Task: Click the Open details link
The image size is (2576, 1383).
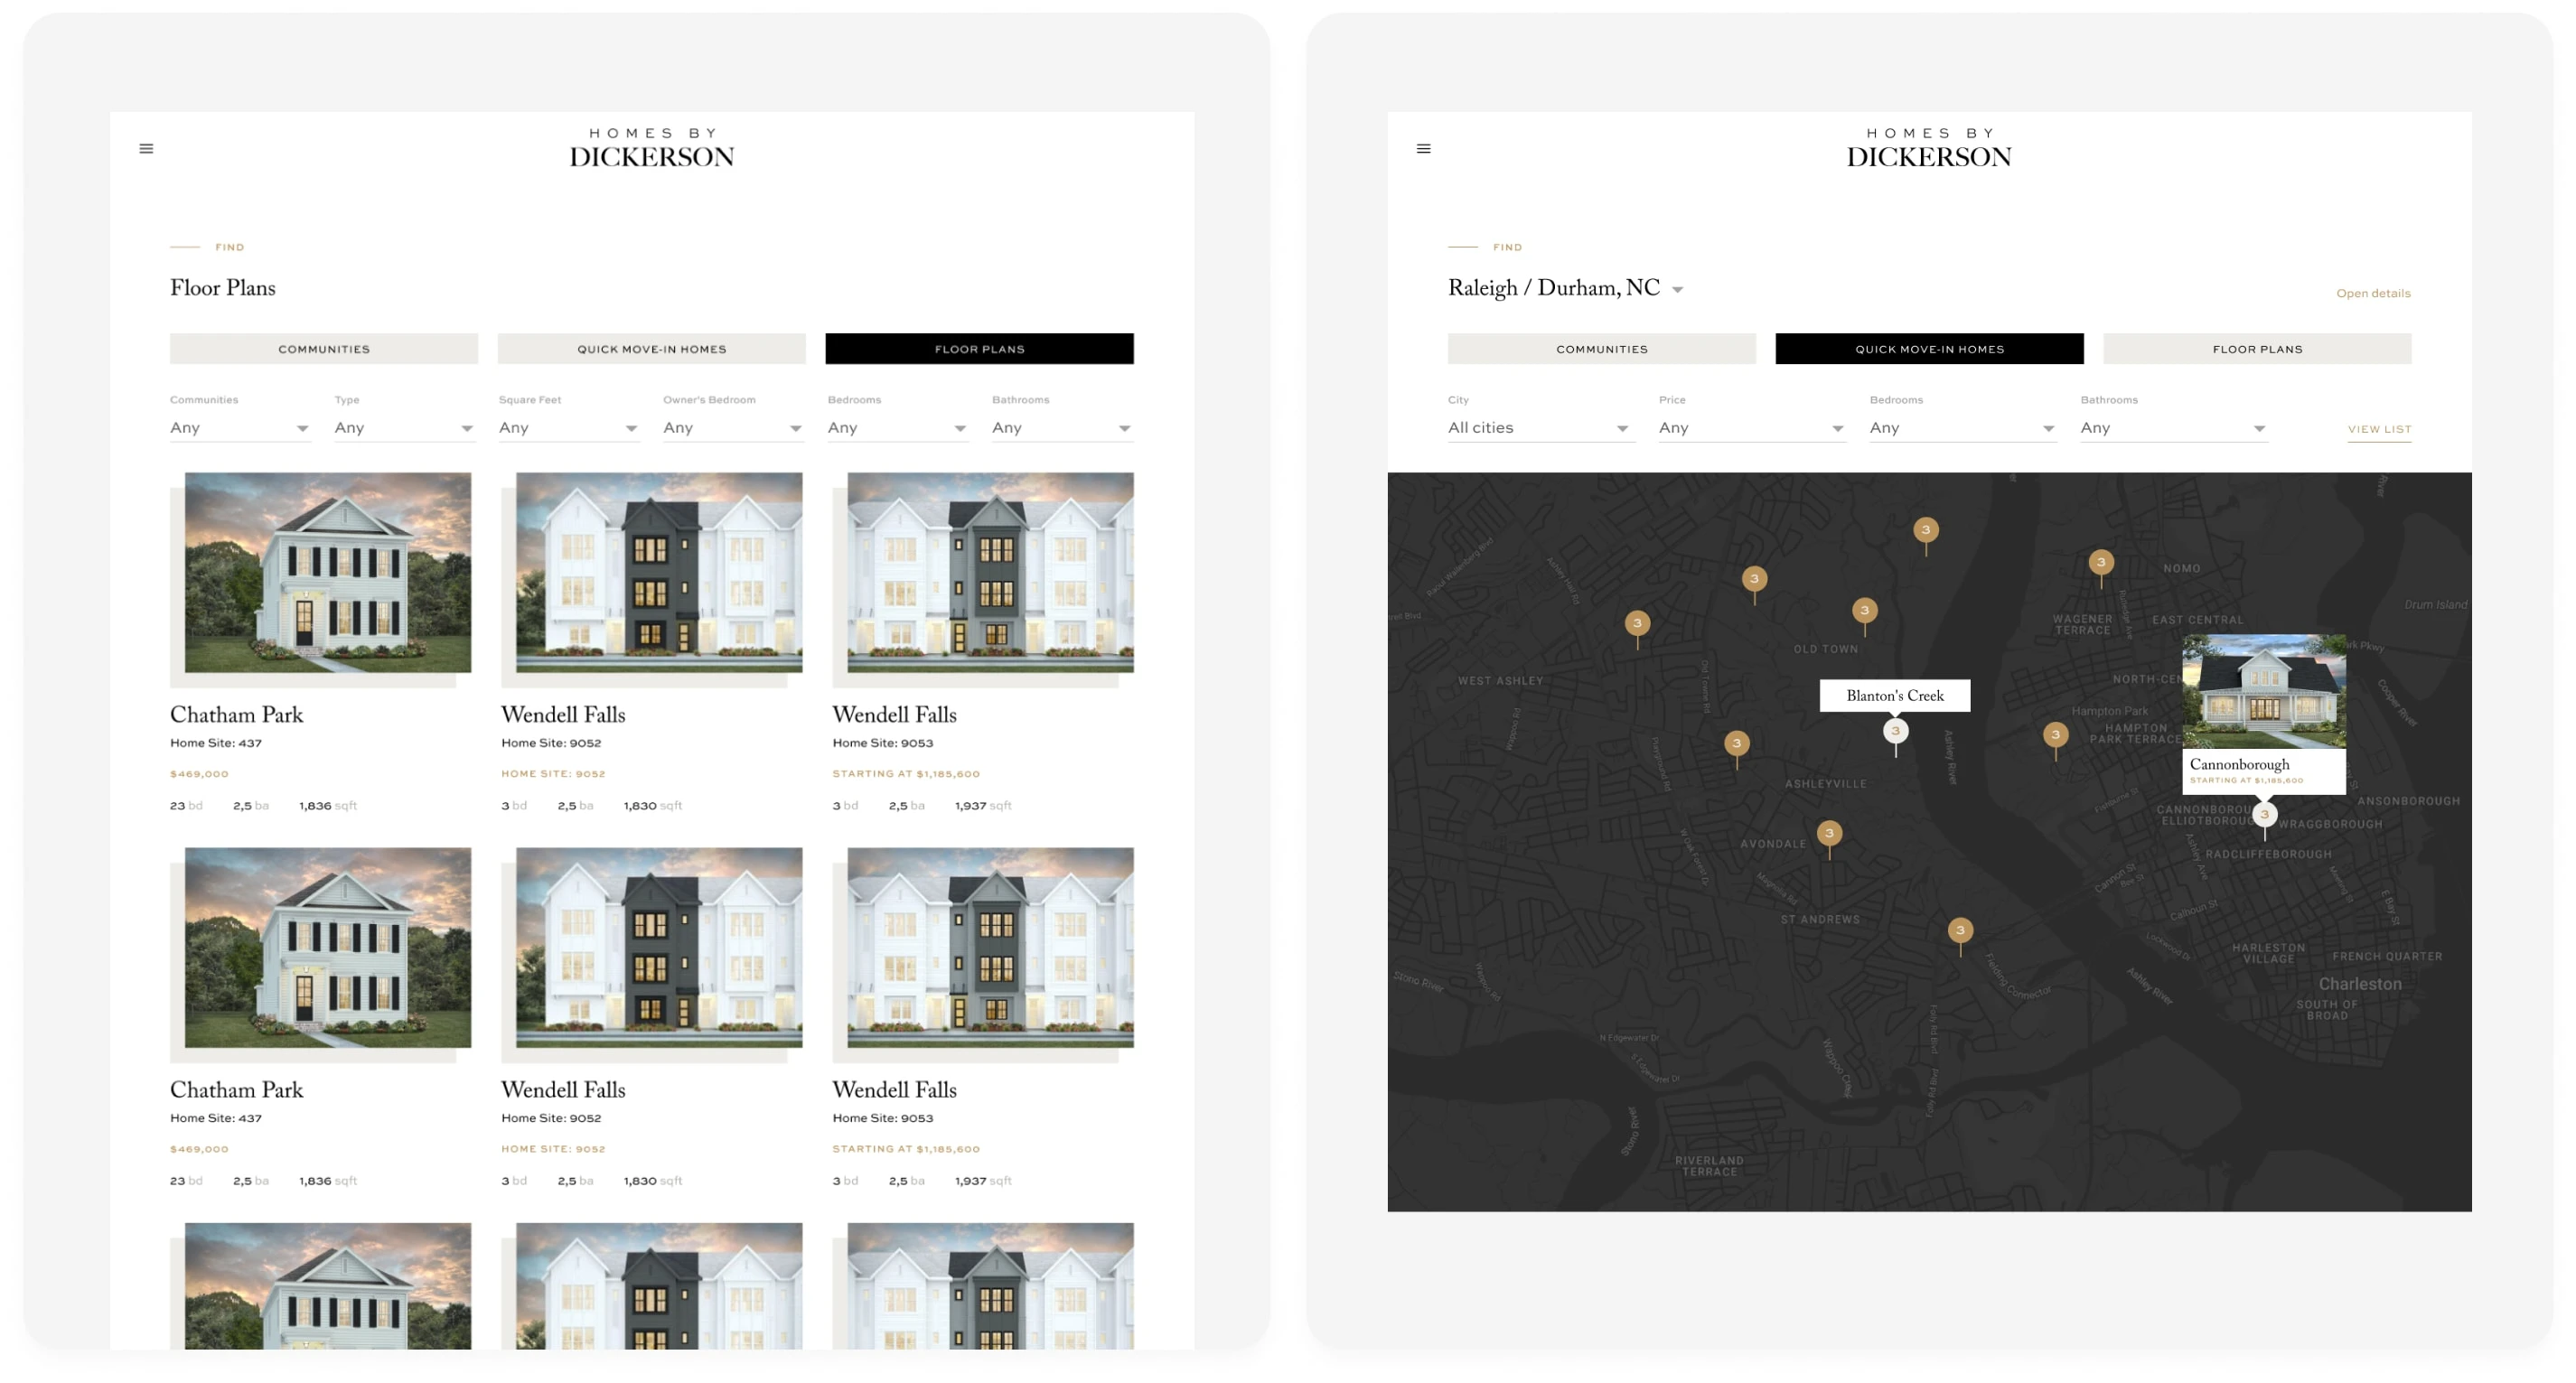Action: click(2373, 293)
